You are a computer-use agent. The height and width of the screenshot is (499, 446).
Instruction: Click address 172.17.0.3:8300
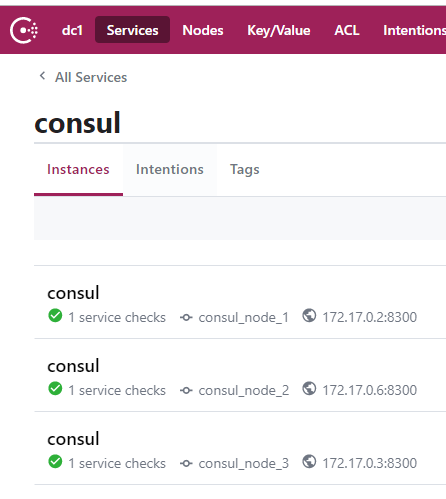click(x=370, y=463)
